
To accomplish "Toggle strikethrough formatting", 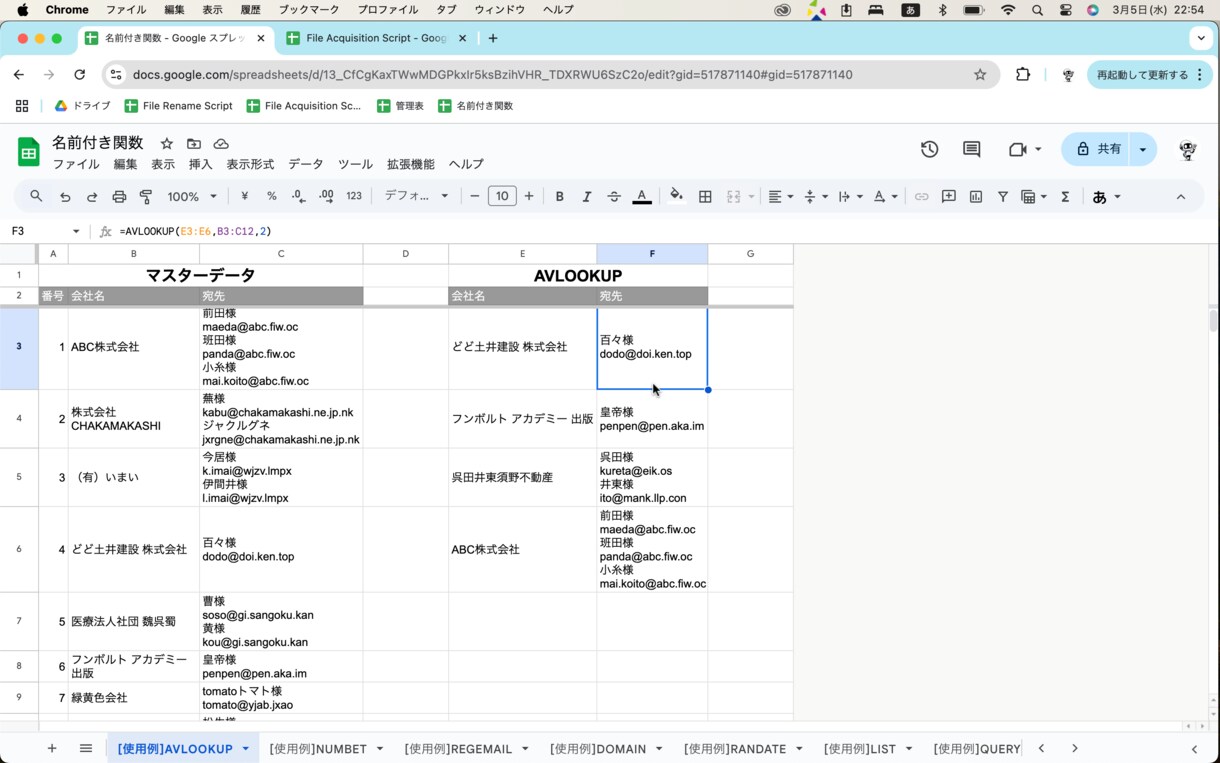I will pos(614,197).
